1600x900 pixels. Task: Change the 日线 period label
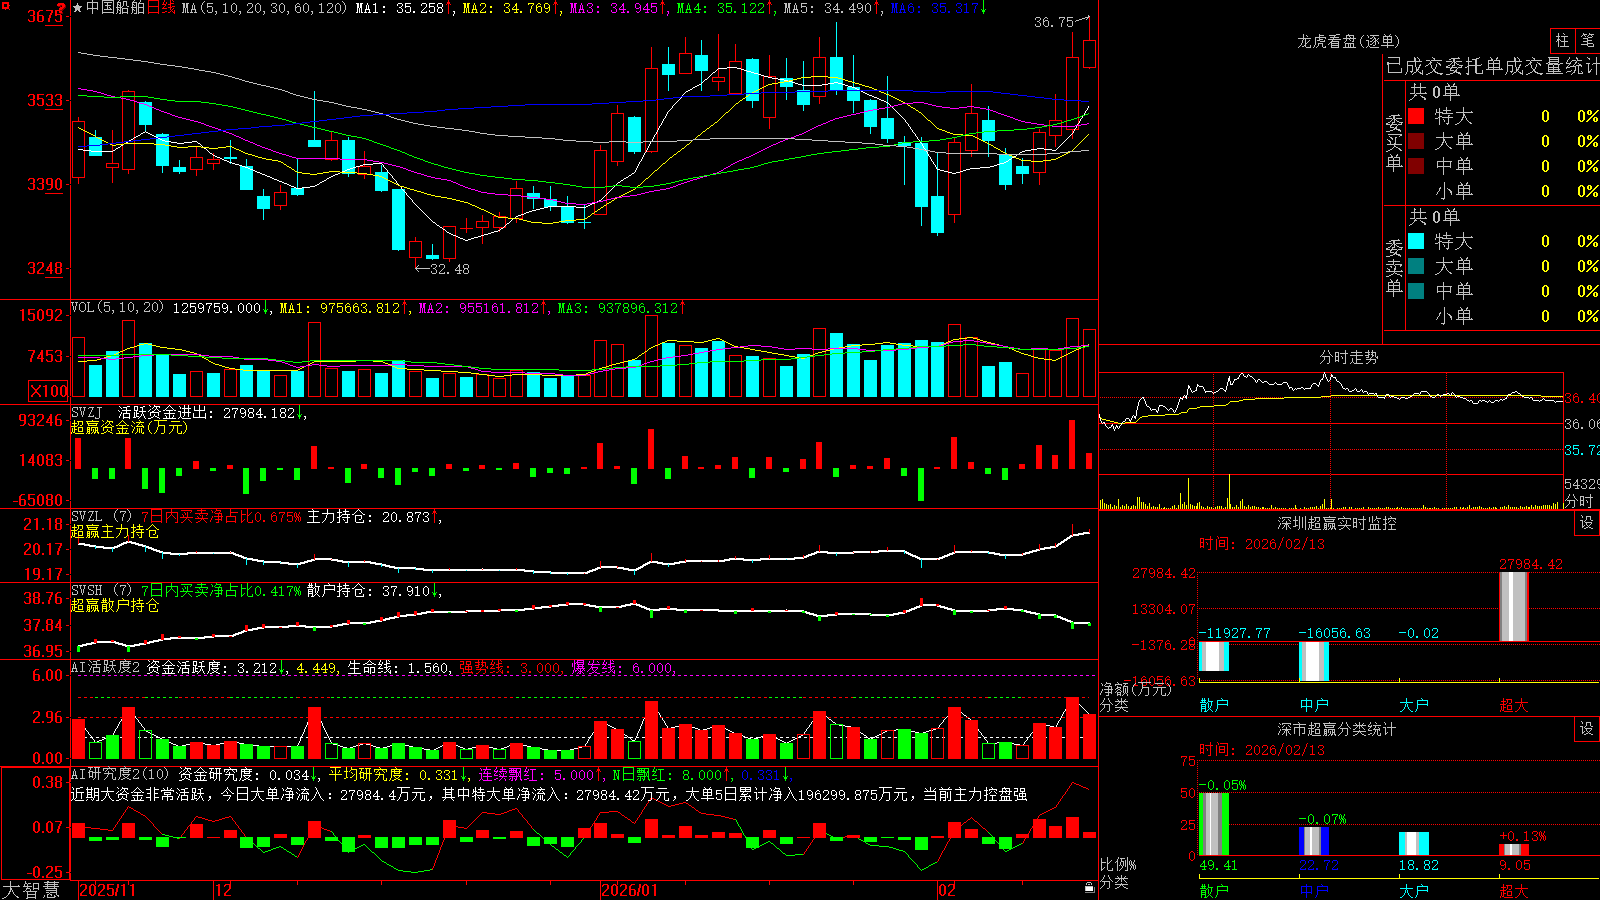[x=161, y=8]
